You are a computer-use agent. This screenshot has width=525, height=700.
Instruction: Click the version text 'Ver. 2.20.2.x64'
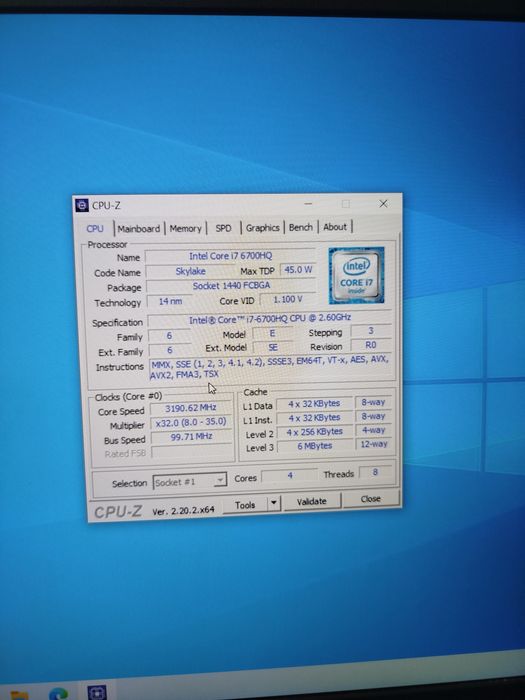183,510
